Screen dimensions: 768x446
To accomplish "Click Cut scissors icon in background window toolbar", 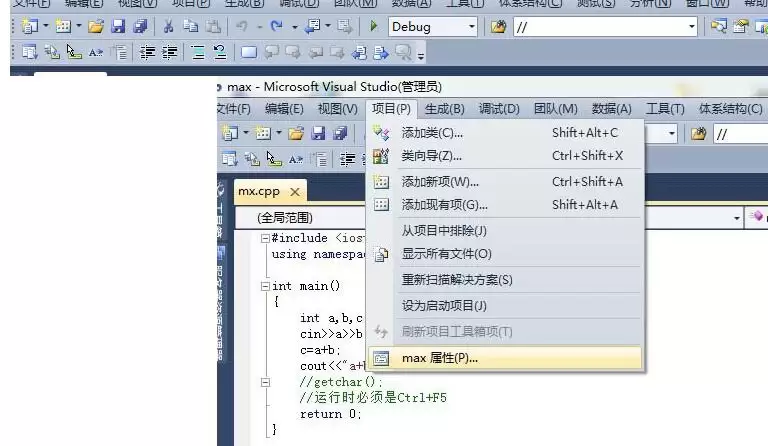I will coord(168,26).
